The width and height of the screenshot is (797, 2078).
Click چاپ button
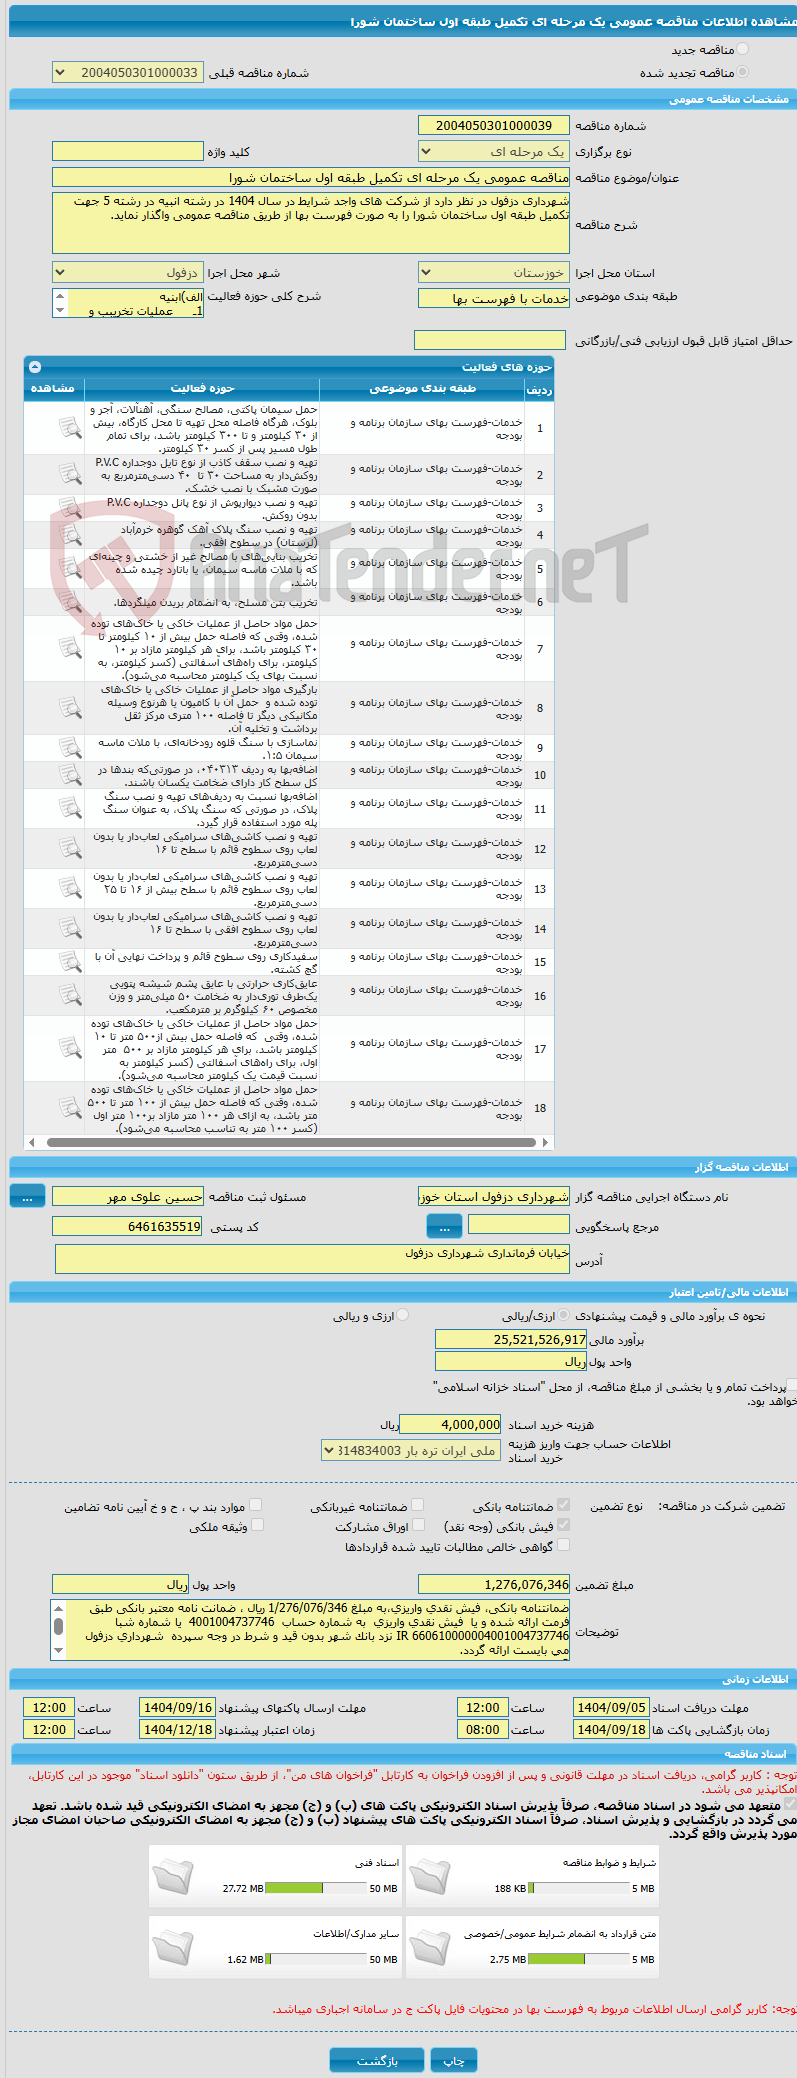coord(454,2061)
